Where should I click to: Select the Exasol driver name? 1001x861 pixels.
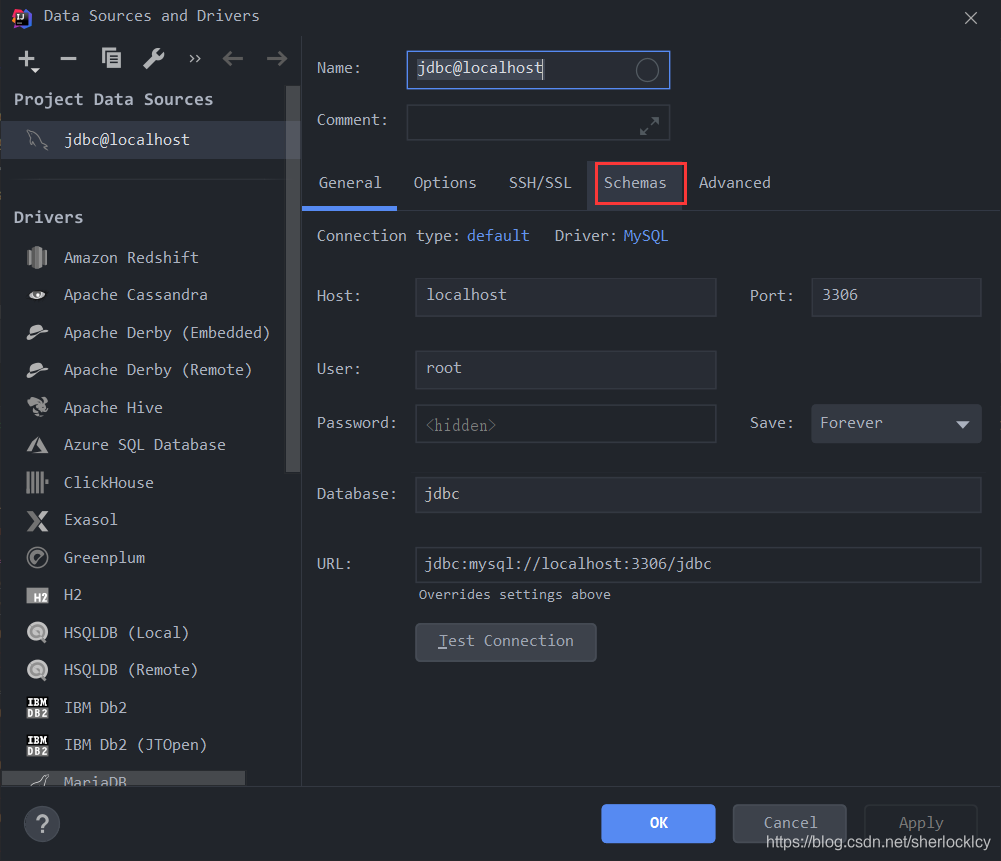91,520
